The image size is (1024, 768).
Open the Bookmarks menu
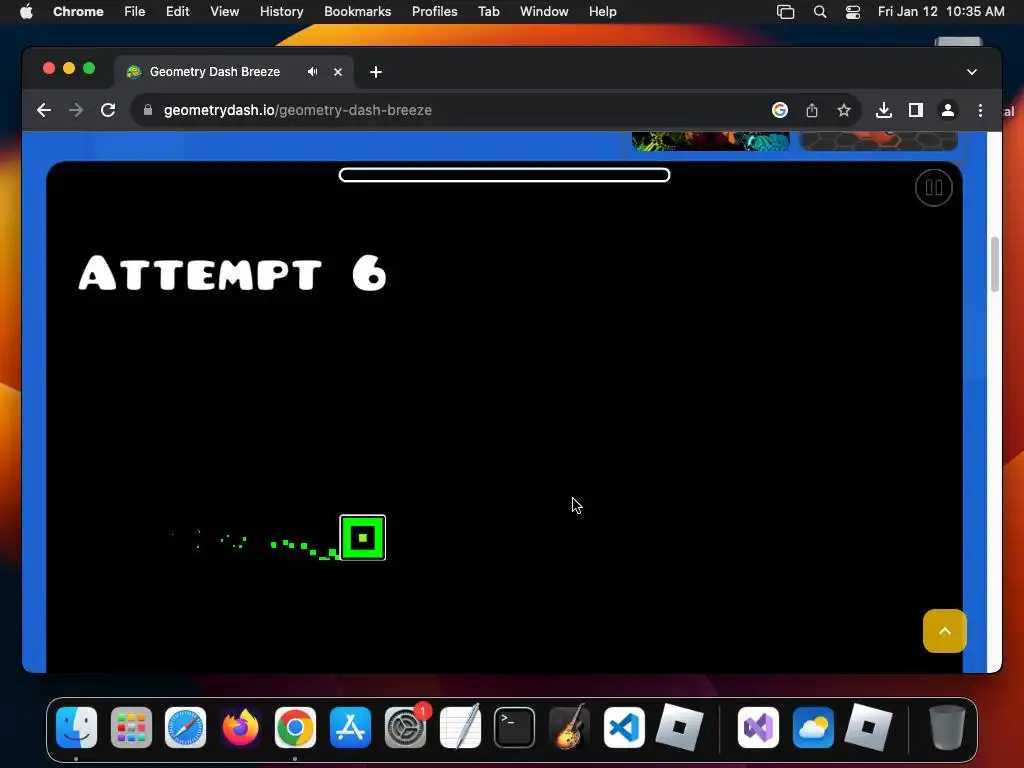point(357,11)
